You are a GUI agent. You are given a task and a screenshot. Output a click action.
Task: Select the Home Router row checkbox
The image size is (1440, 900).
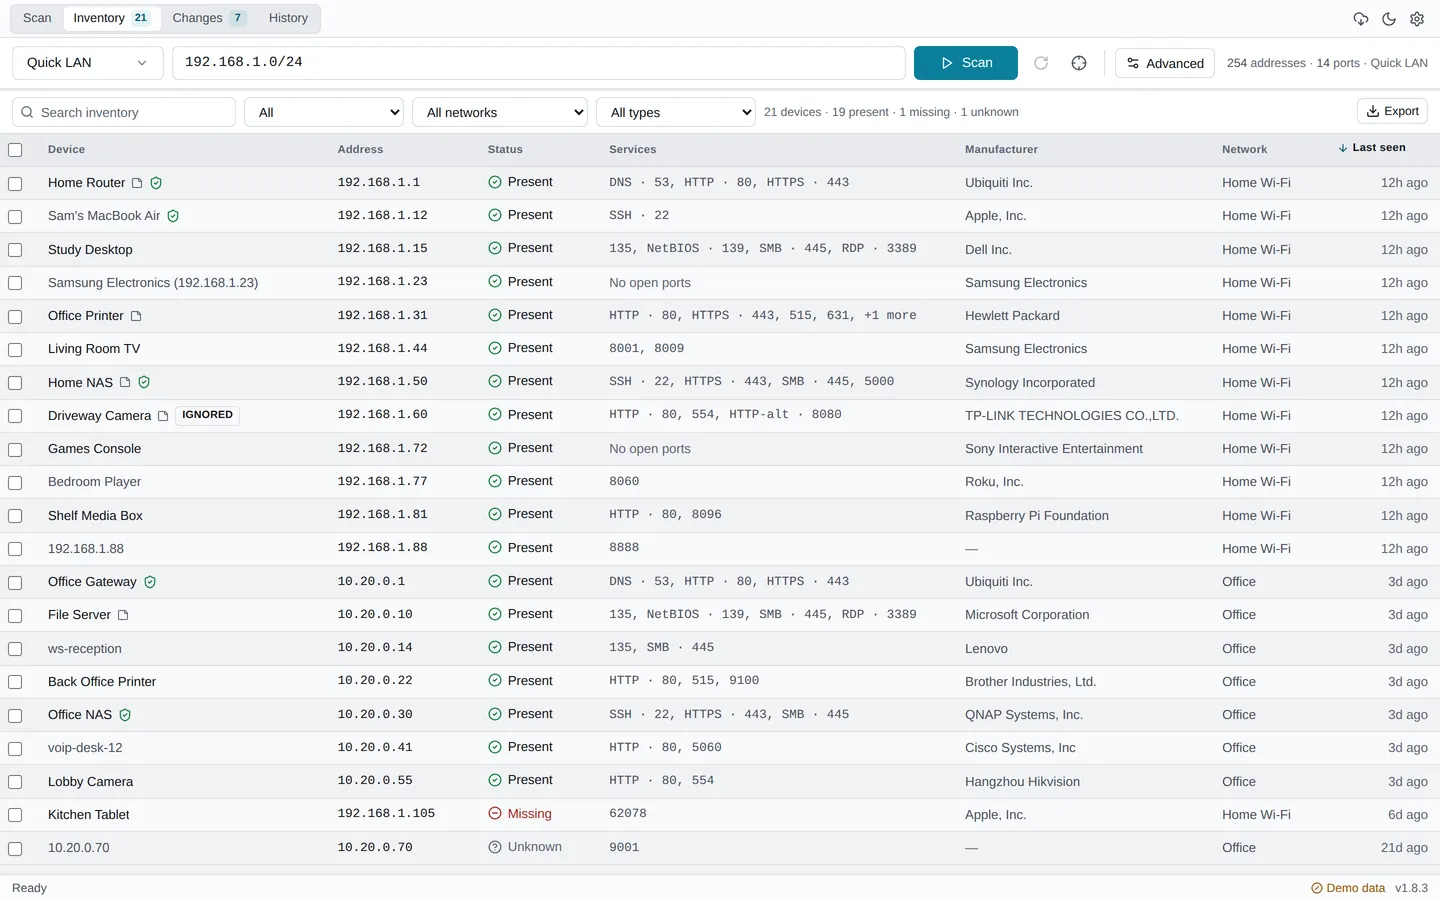pos(15,184)
